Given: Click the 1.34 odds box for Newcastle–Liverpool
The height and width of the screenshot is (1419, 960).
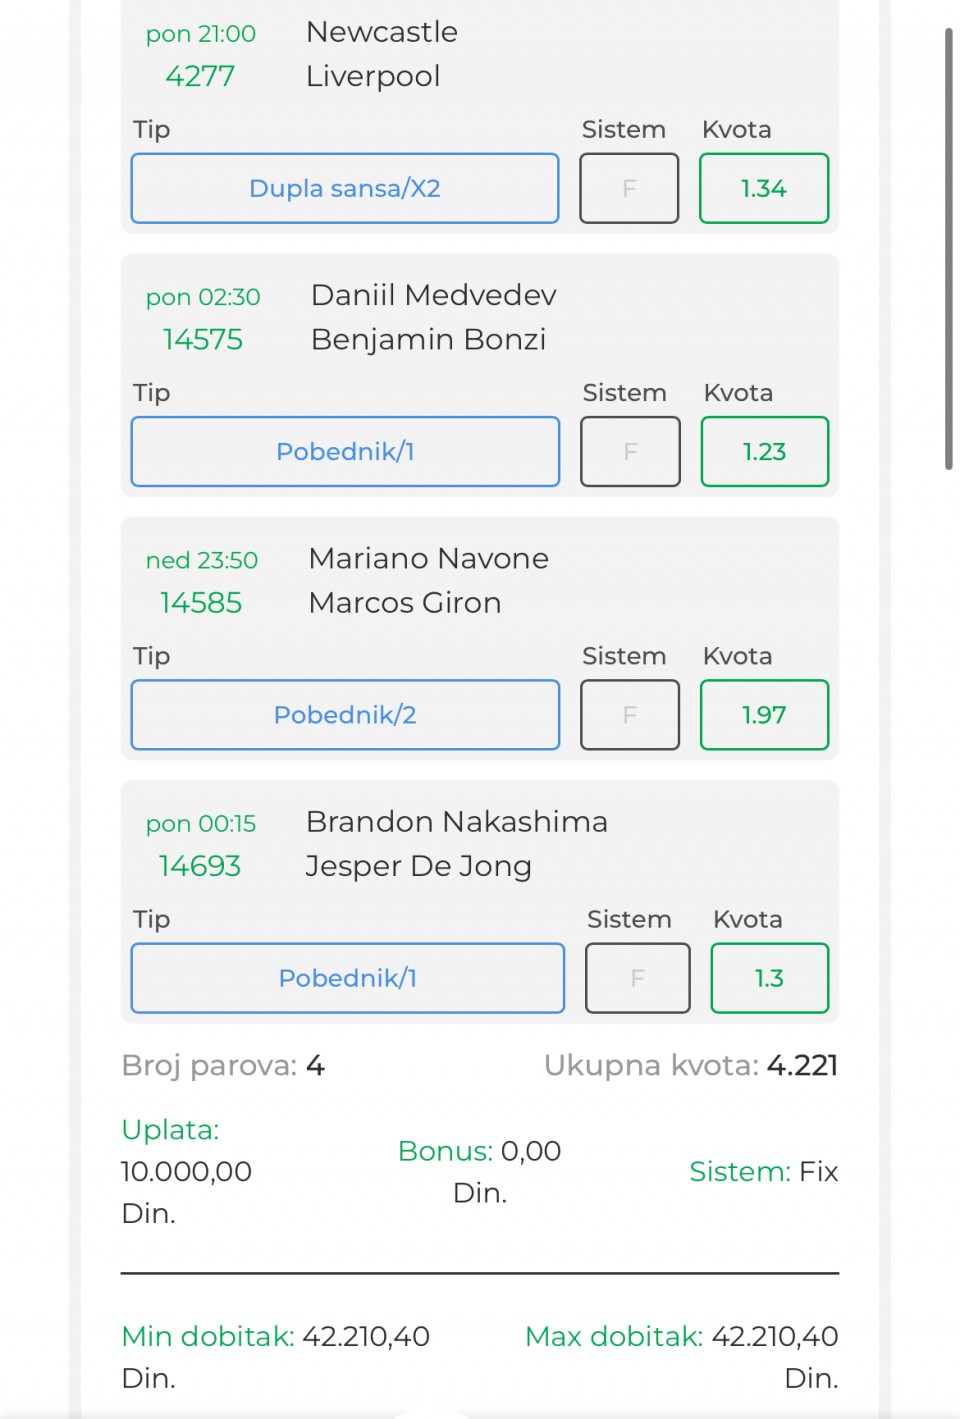Looking at the screenshot, I should tap(764, 188).
